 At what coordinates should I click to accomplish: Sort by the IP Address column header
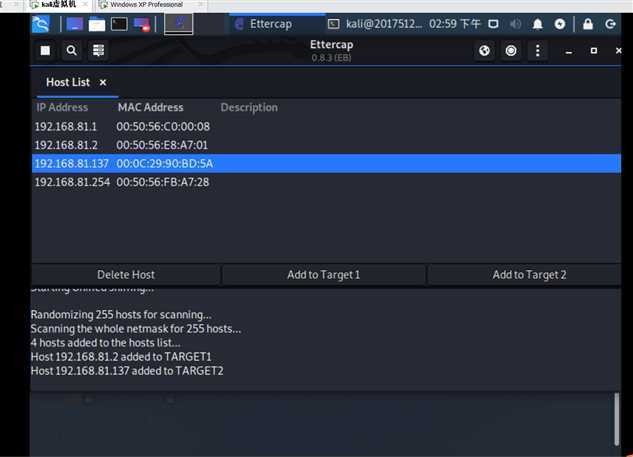pyautogui.click(x=62, y=107)
